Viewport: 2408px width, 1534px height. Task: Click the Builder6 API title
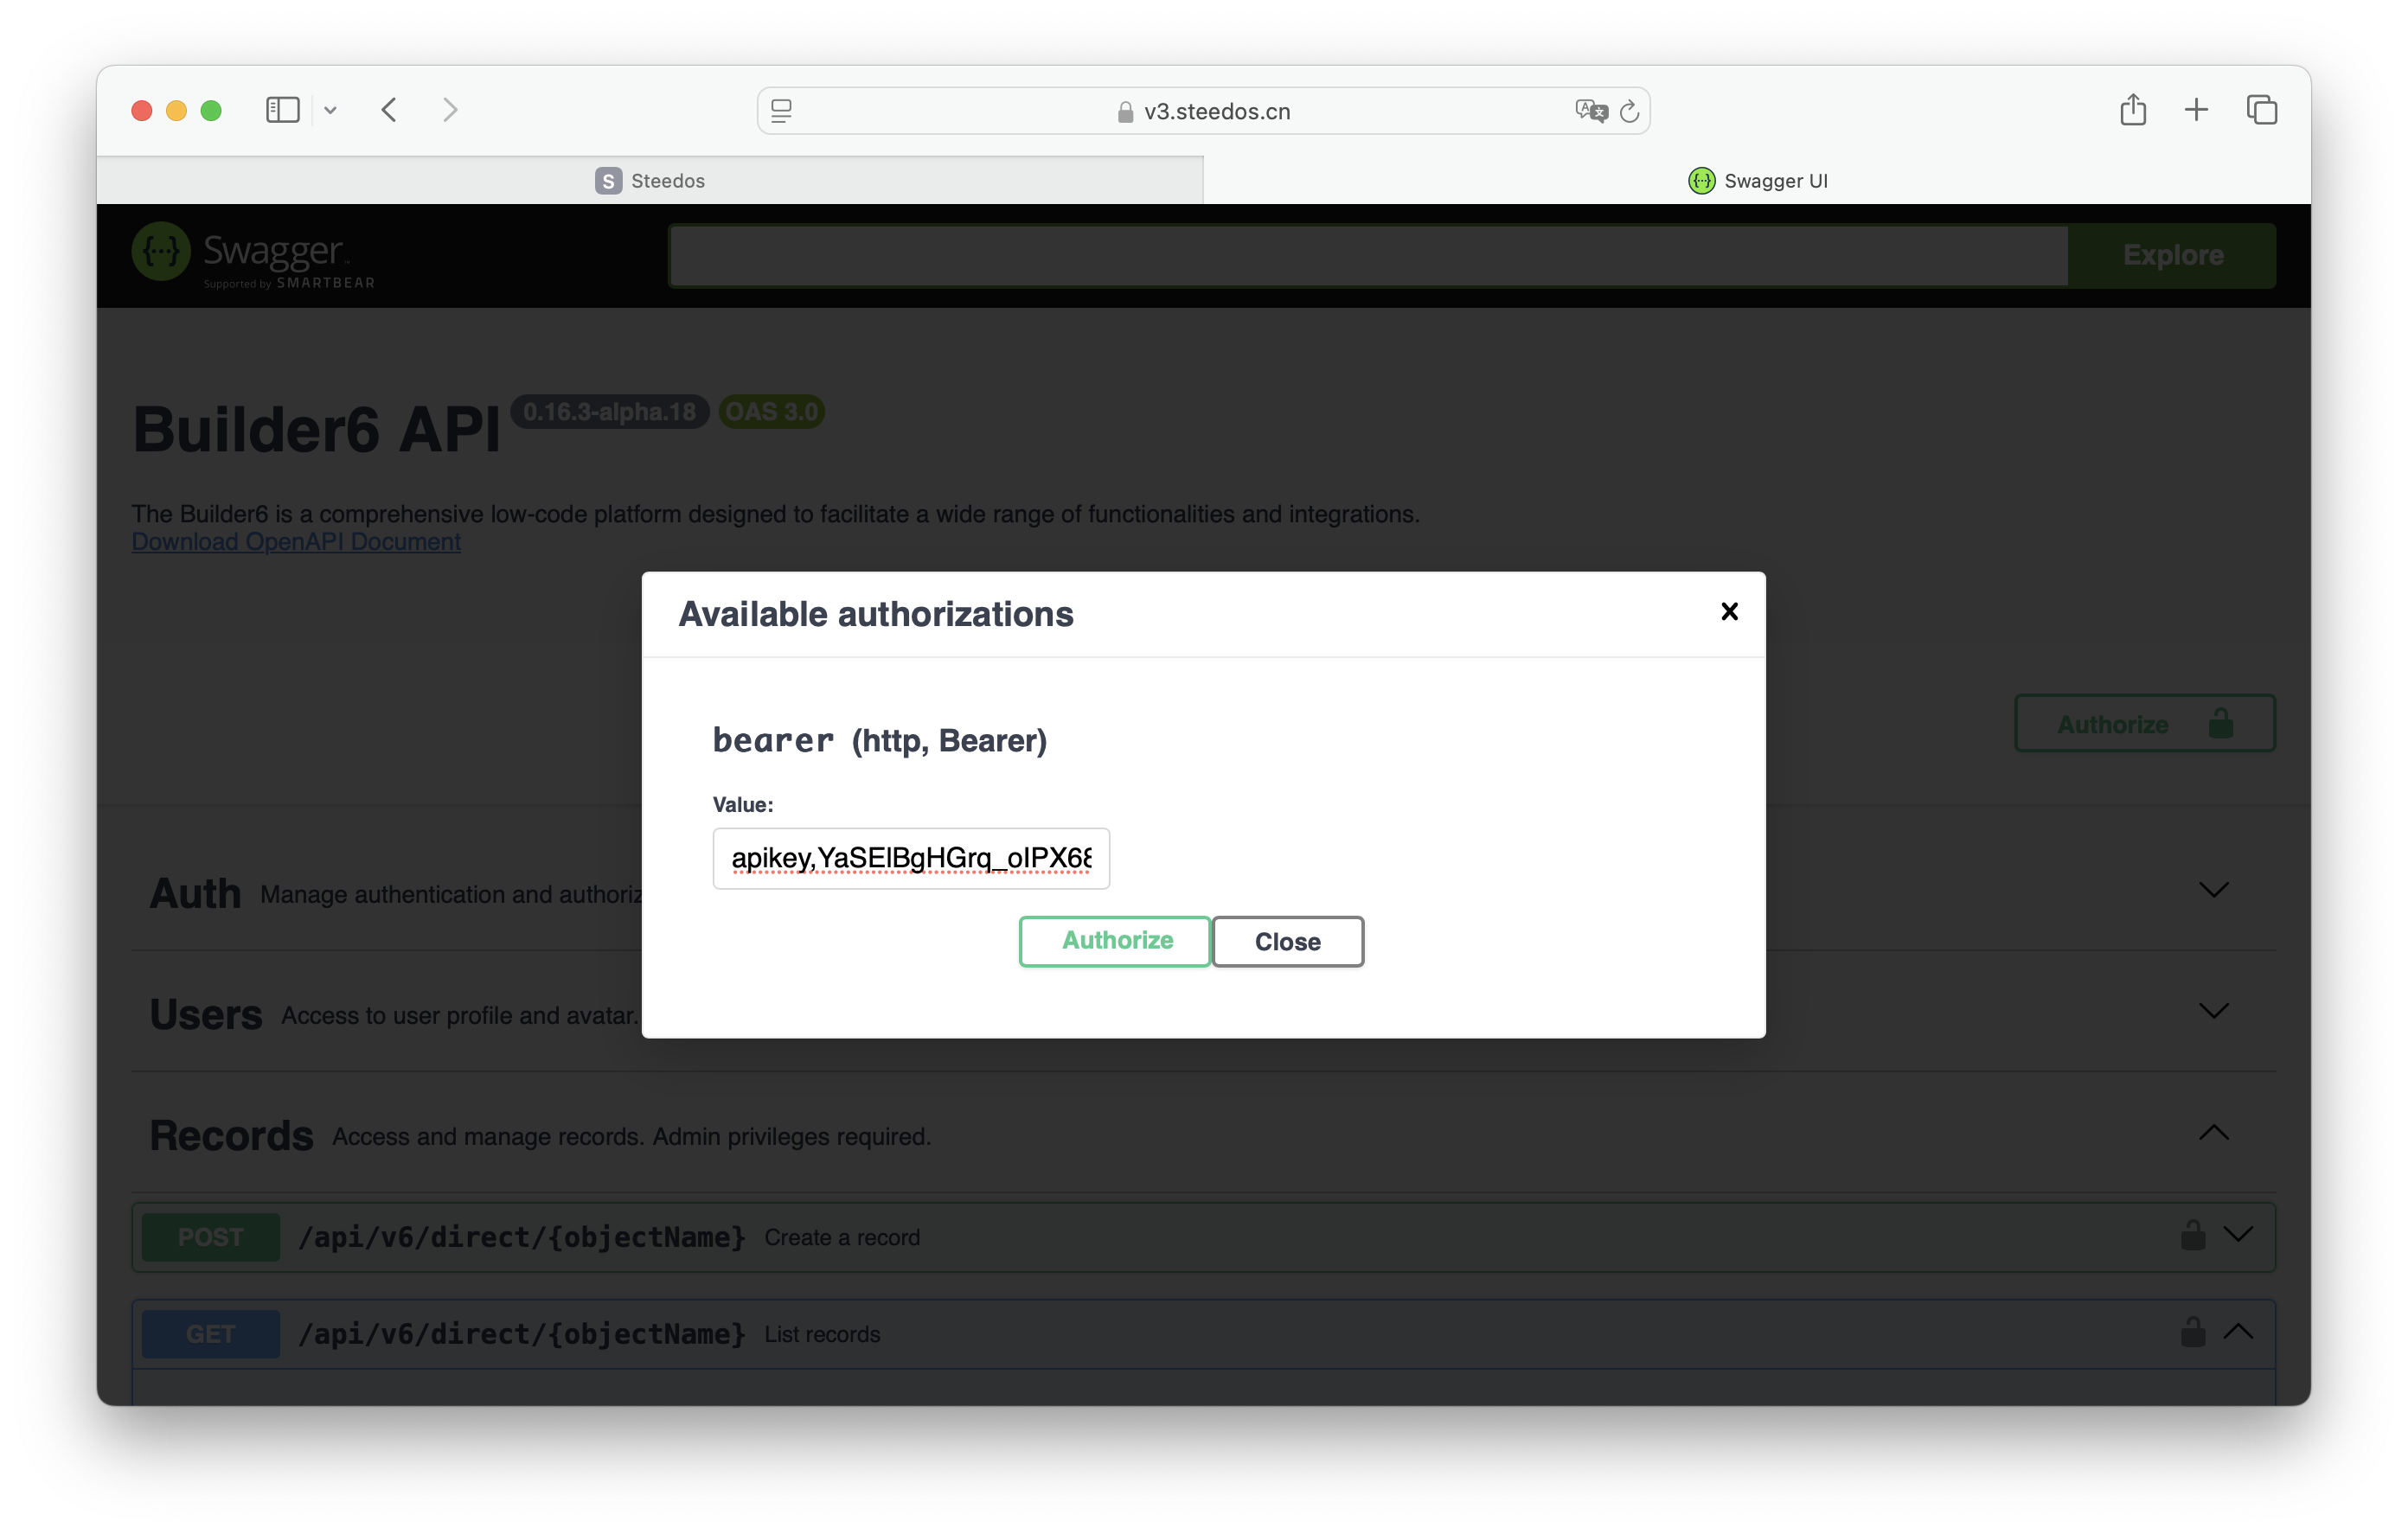tap(316, 430)
